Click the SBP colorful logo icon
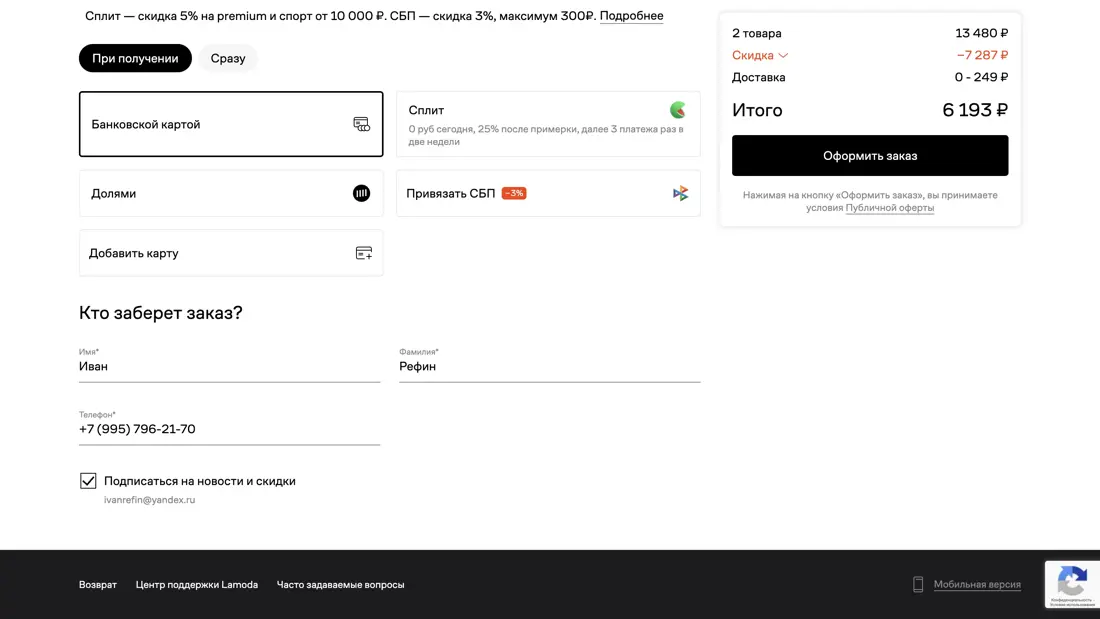The height and width of the screenshot is (619, 1100). (x=680, y=194)
